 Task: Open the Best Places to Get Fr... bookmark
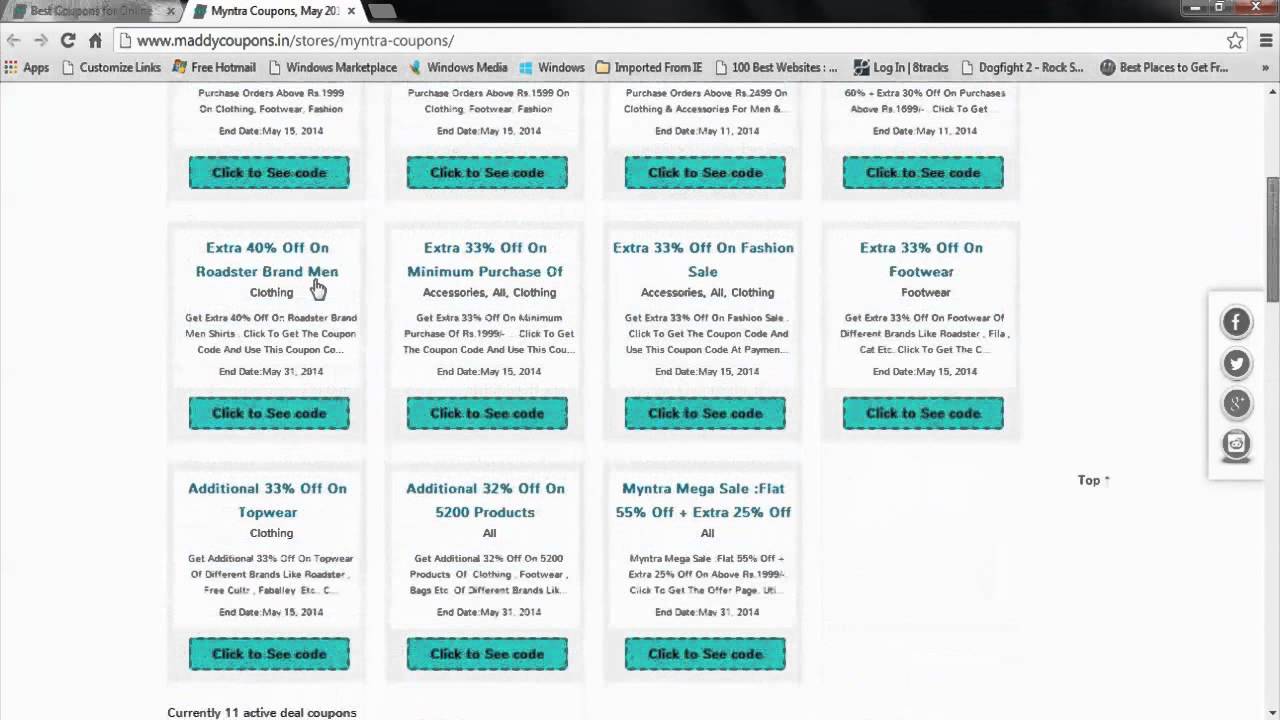pyautogui.click(x=1164, y=67)
